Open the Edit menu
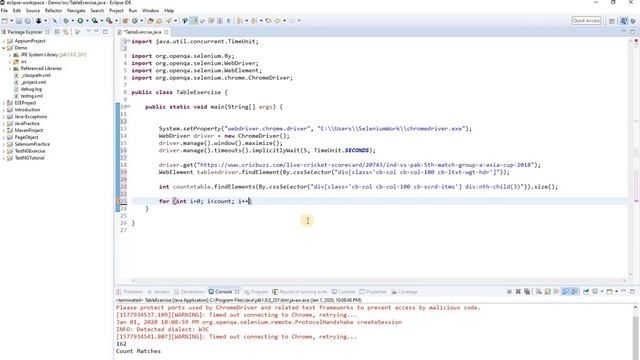Viewport: 640px width, 360px height. click(x=17, y=10)
